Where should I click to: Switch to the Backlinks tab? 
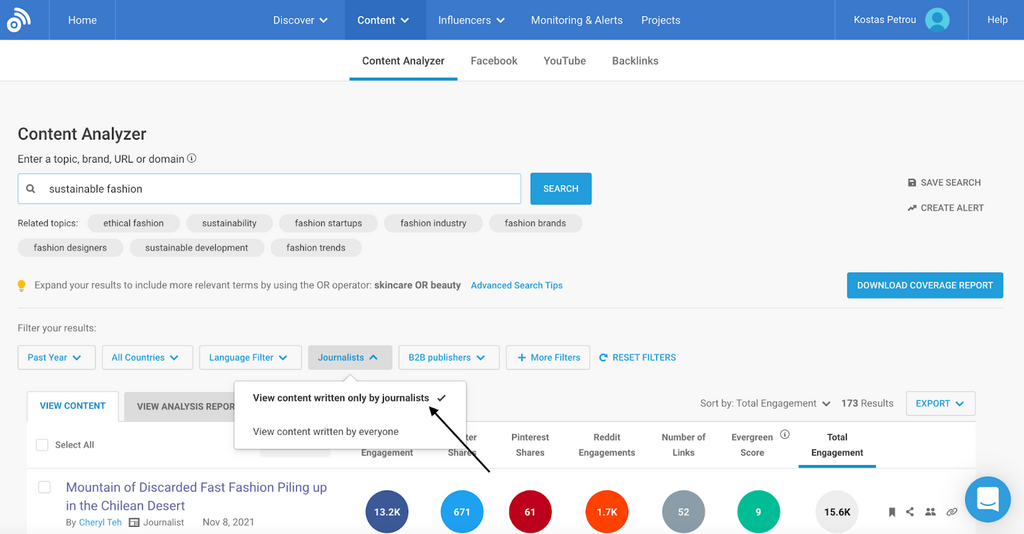635,61
